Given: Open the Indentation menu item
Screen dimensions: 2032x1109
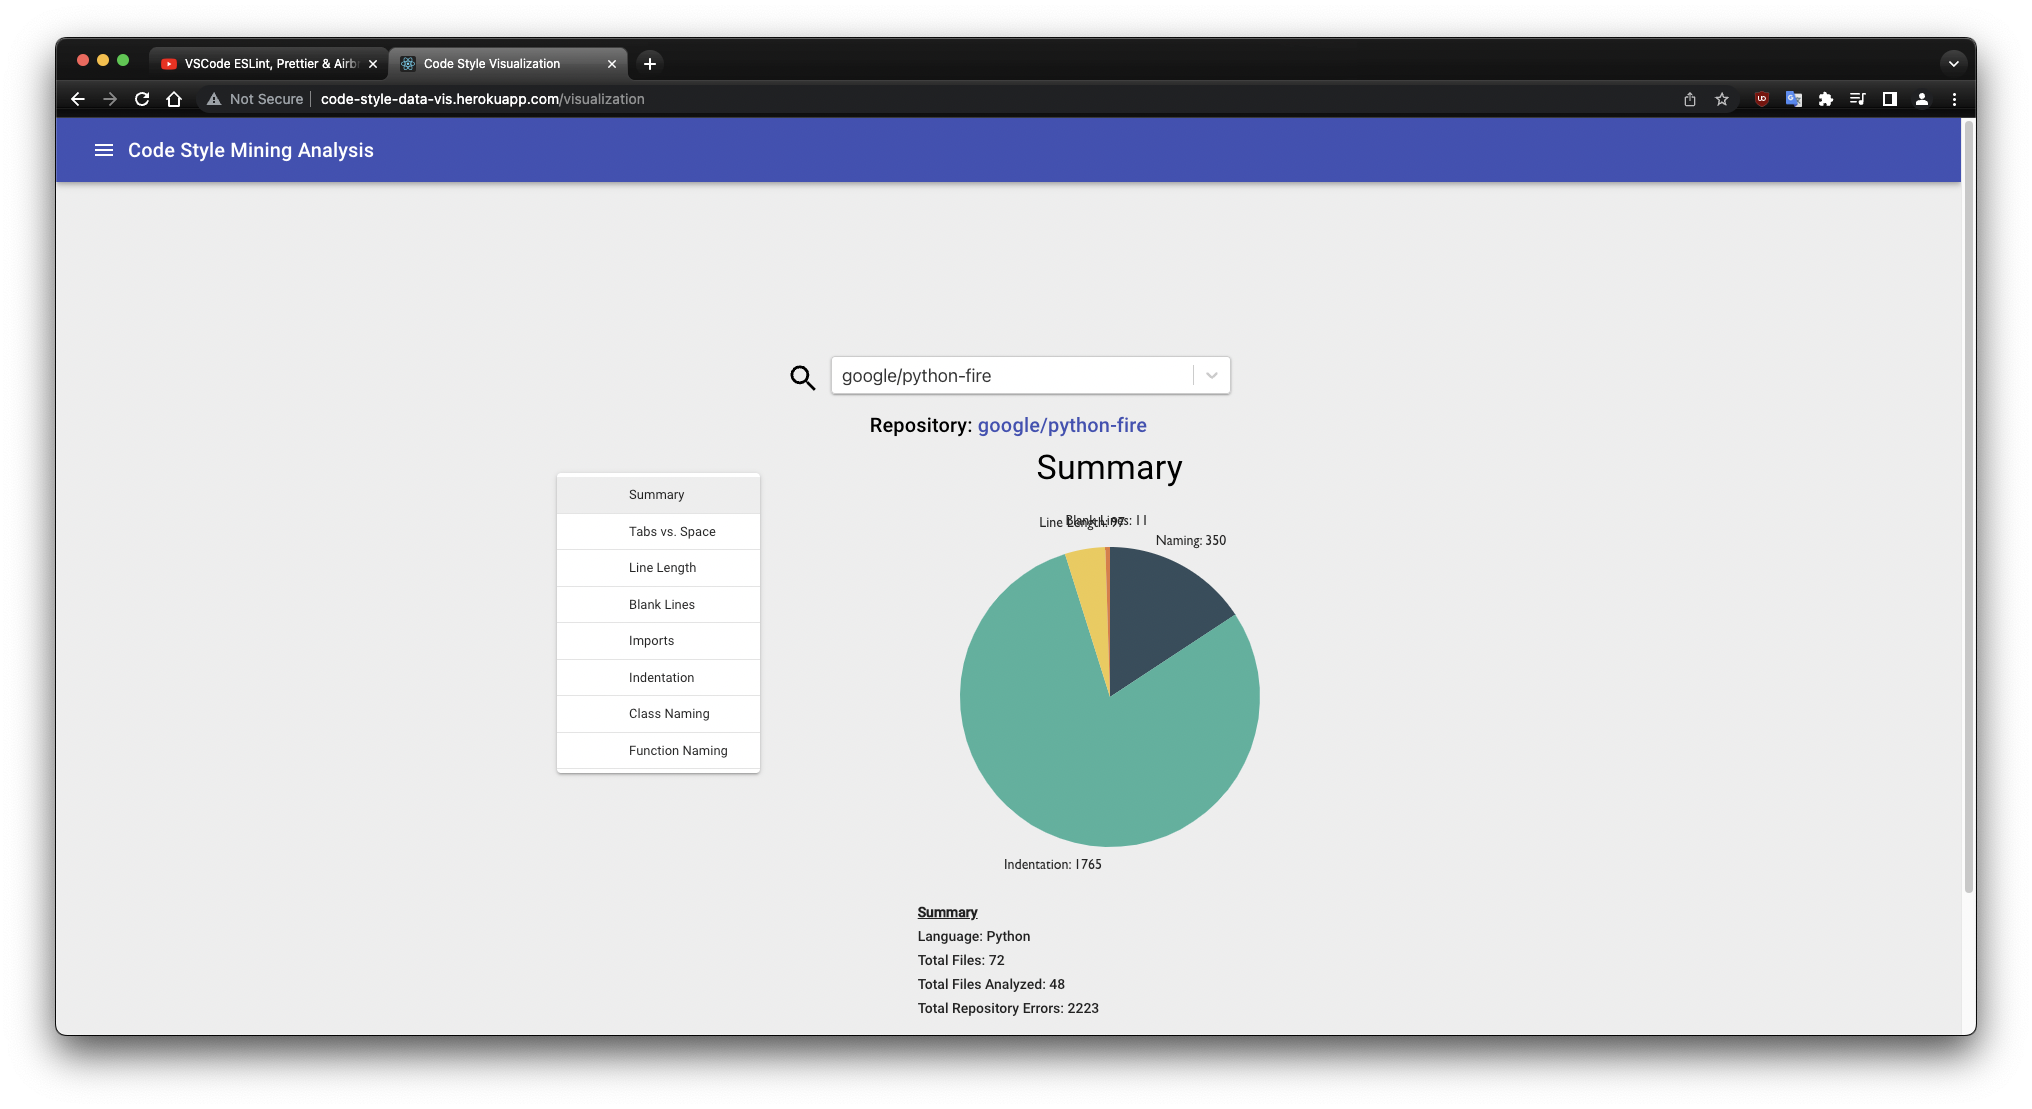Looking at the screenshot, I should coord(661,678).
